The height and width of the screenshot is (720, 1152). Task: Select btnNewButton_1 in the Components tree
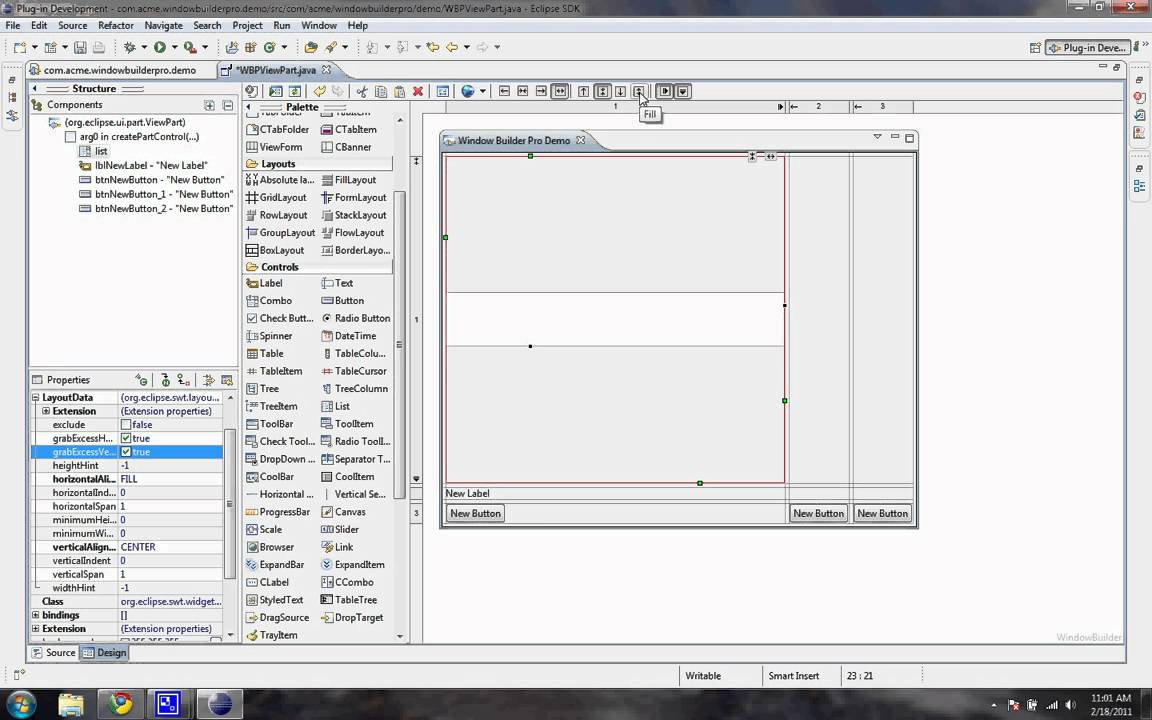point(156,194)
